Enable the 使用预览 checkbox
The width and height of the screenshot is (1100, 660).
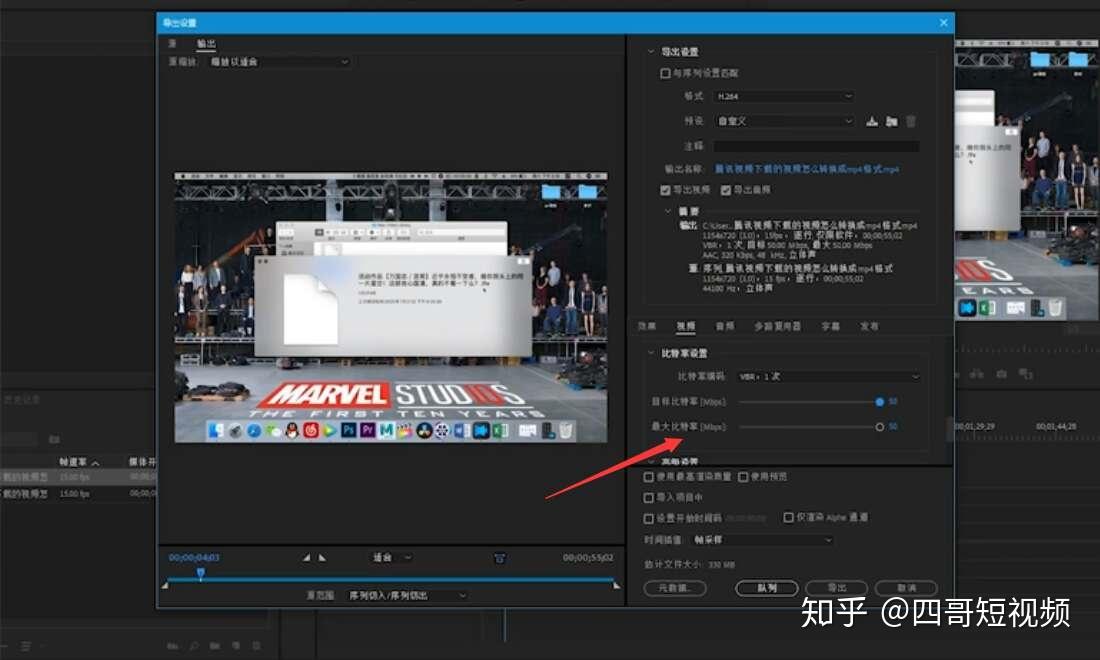(743, 477)
